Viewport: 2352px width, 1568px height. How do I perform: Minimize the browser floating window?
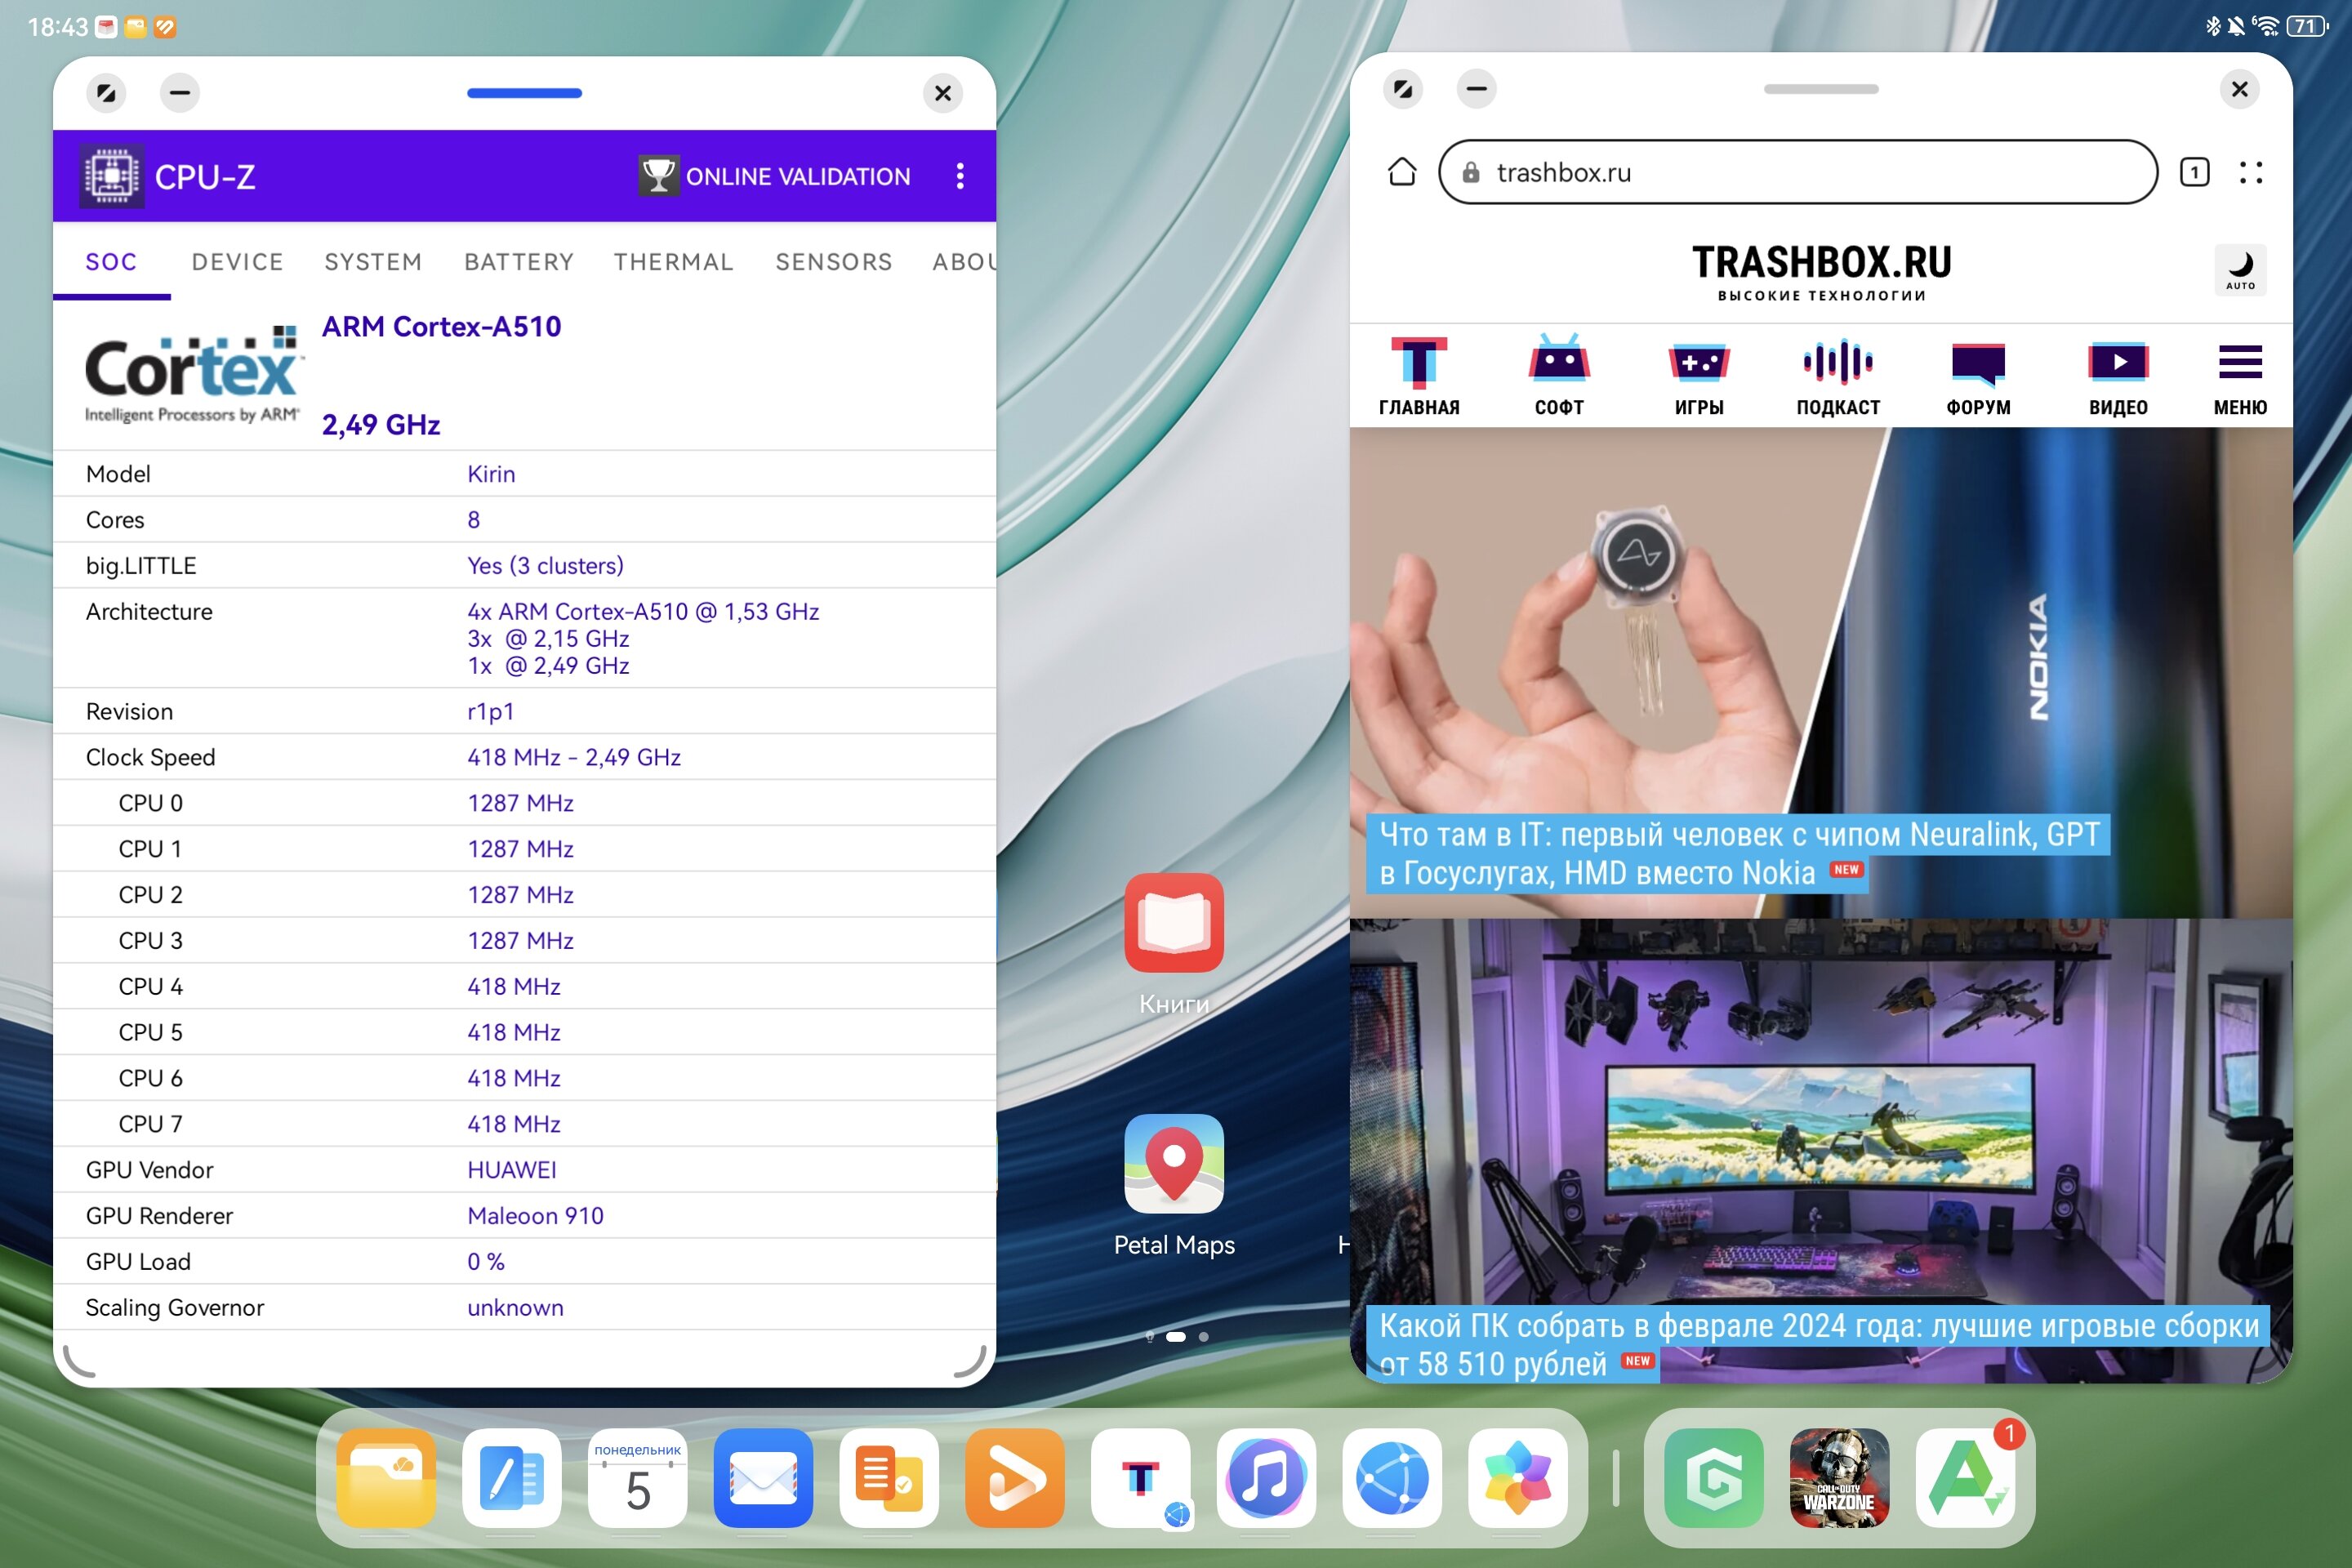(x=1476, y=89)
